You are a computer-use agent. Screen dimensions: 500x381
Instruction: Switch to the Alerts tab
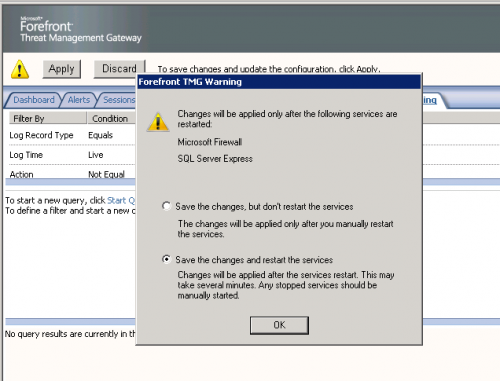click(x=79, y=100)
